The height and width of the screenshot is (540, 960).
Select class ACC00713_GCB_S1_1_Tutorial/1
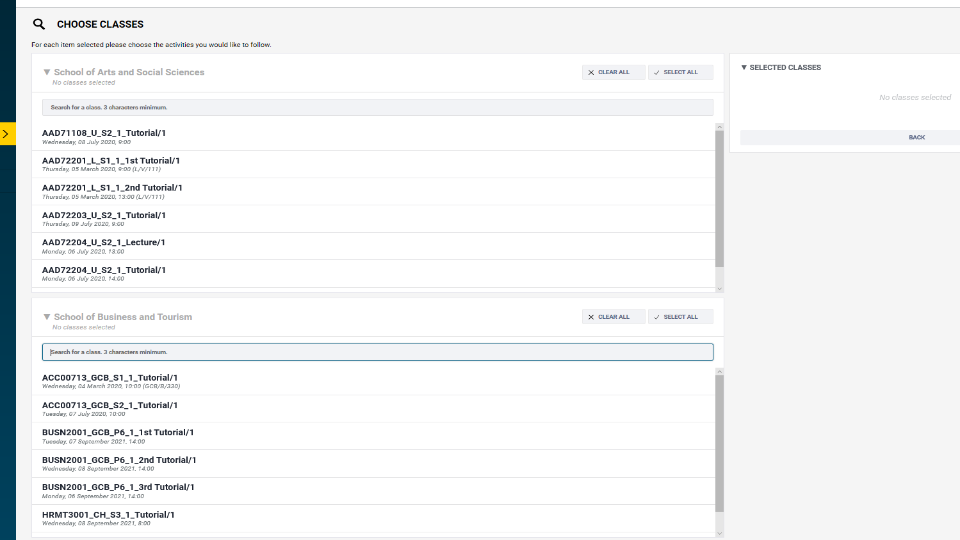373,382
